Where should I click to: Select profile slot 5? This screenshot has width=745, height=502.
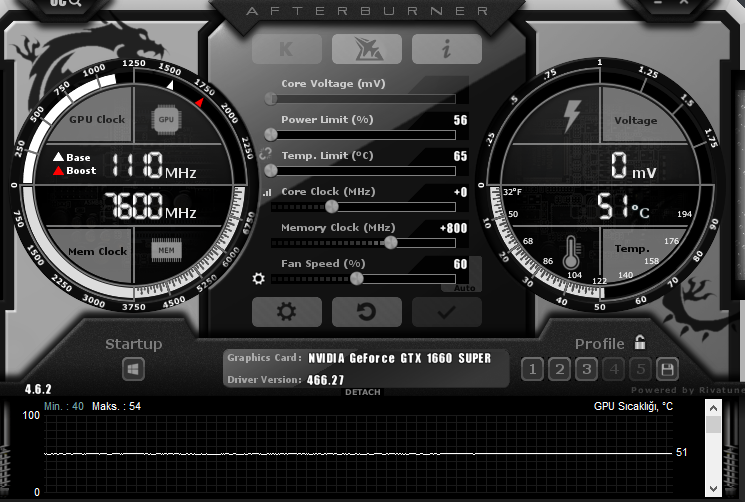tap(640, 369)
